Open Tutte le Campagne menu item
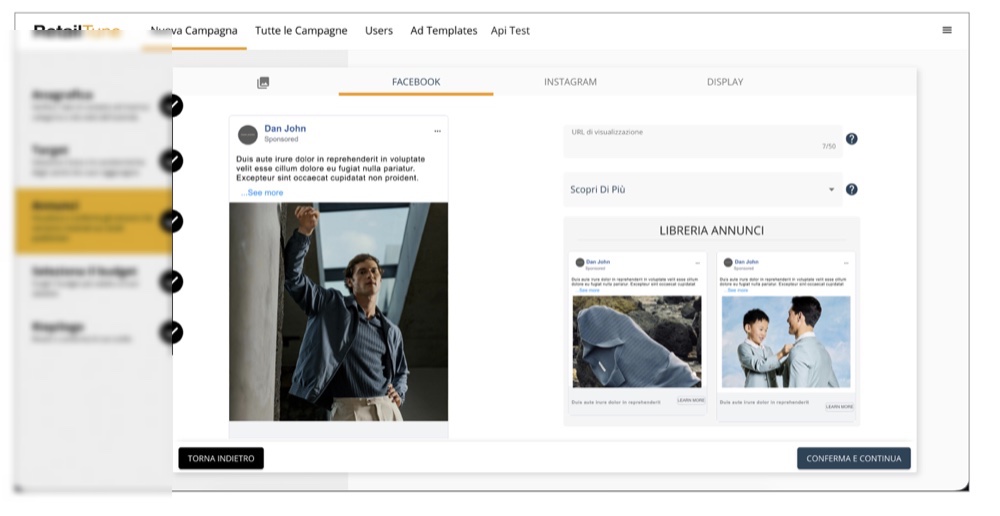Viewport: 1000px width, 516px height. [301, 31]
